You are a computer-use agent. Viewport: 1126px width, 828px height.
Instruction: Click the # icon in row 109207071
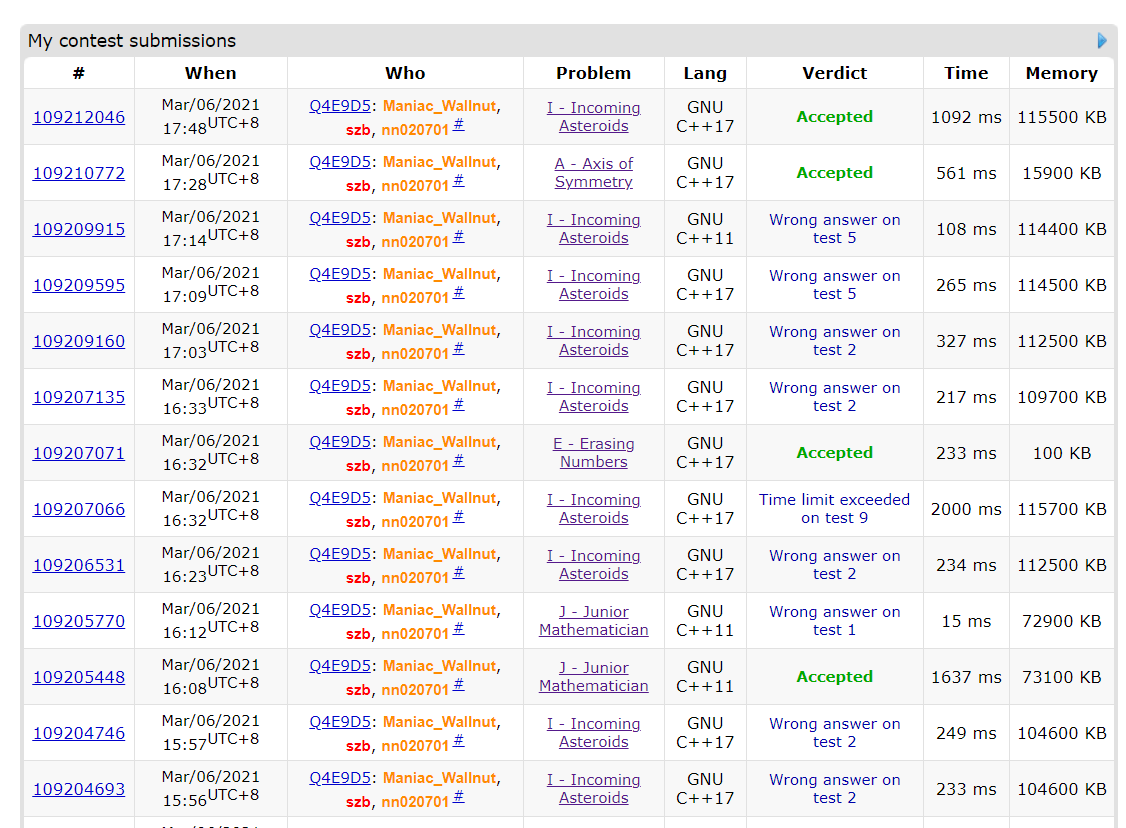[x=458, y=461]
